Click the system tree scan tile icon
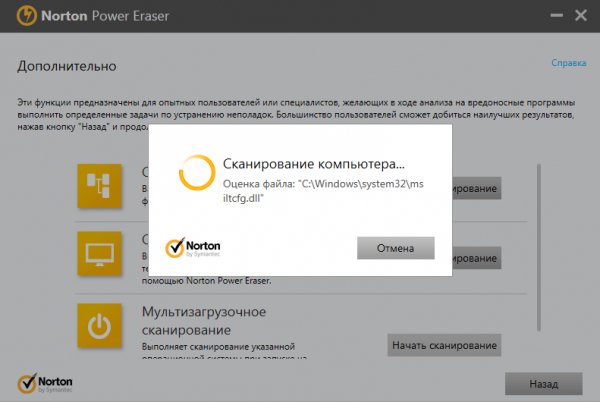Viewport: 600px width, 402px height. pyautogui.click(x=99, y=186)
